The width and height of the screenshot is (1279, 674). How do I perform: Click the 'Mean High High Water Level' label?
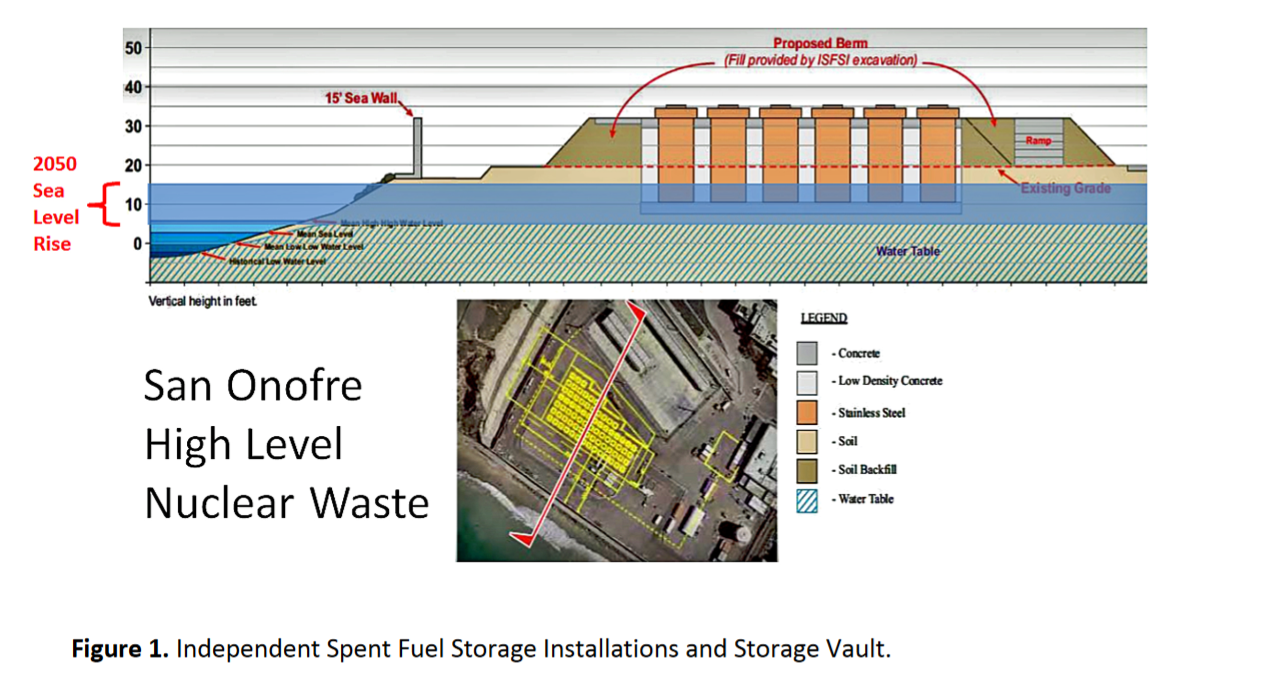[x=392, y=223]
